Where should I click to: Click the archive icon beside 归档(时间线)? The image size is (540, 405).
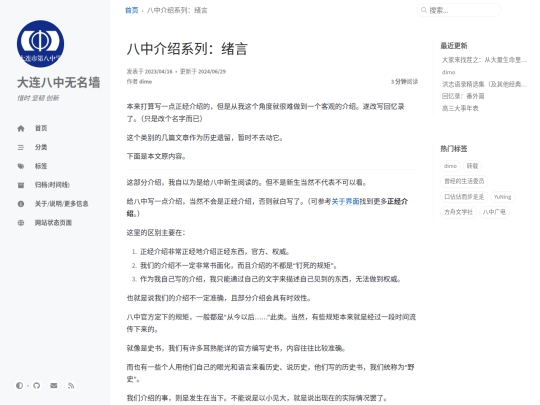21,185
